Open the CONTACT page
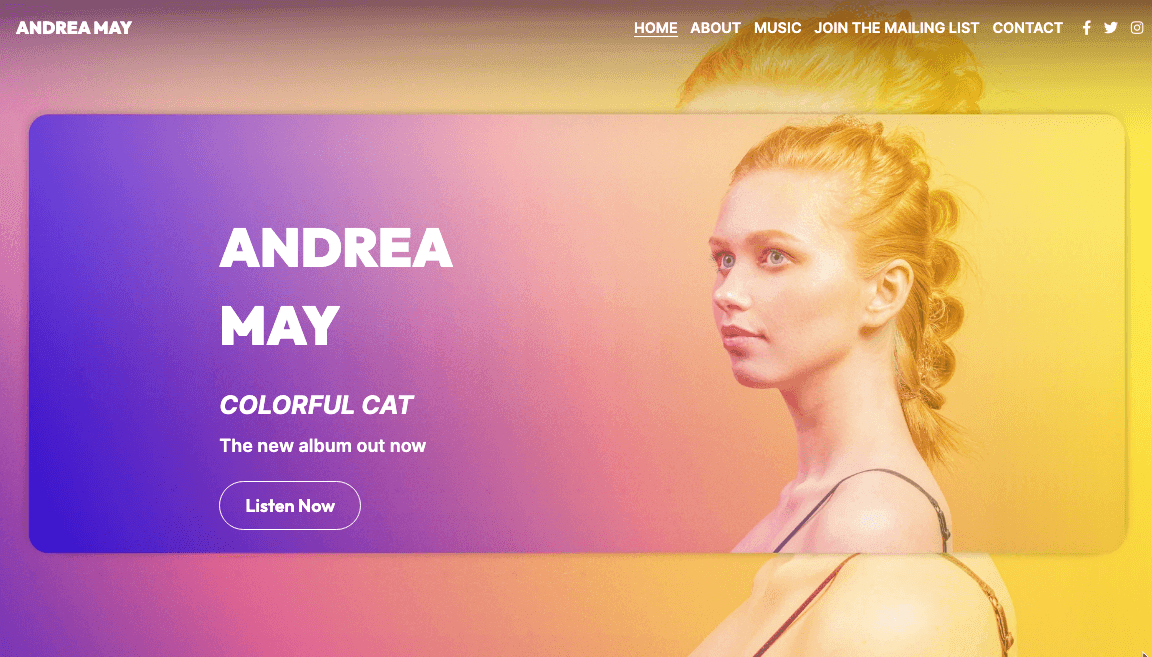Screen dimensions: 1152x657 pyautogui.click(x=1027, y=28)
